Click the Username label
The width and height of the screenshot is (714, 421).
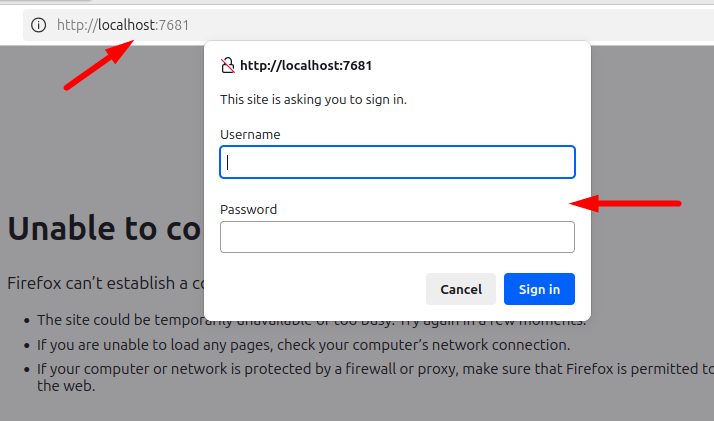(250, 134)
